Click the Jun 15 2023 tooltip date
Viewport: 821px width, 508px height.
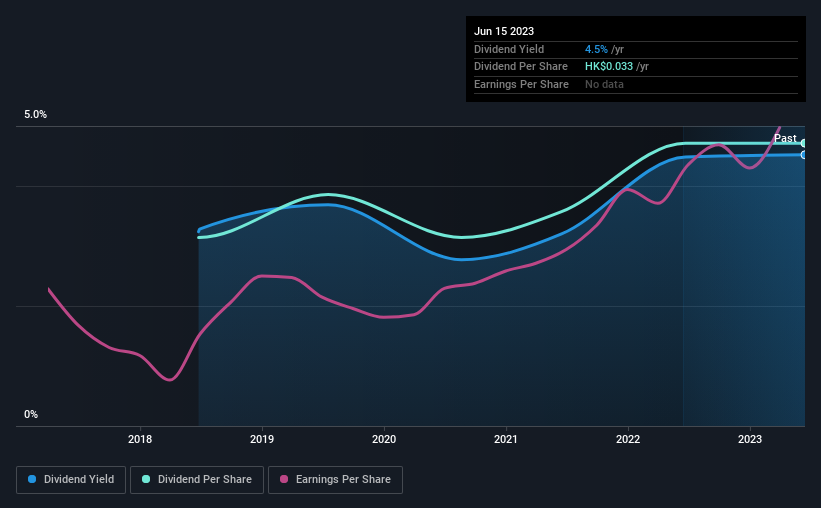504,31
